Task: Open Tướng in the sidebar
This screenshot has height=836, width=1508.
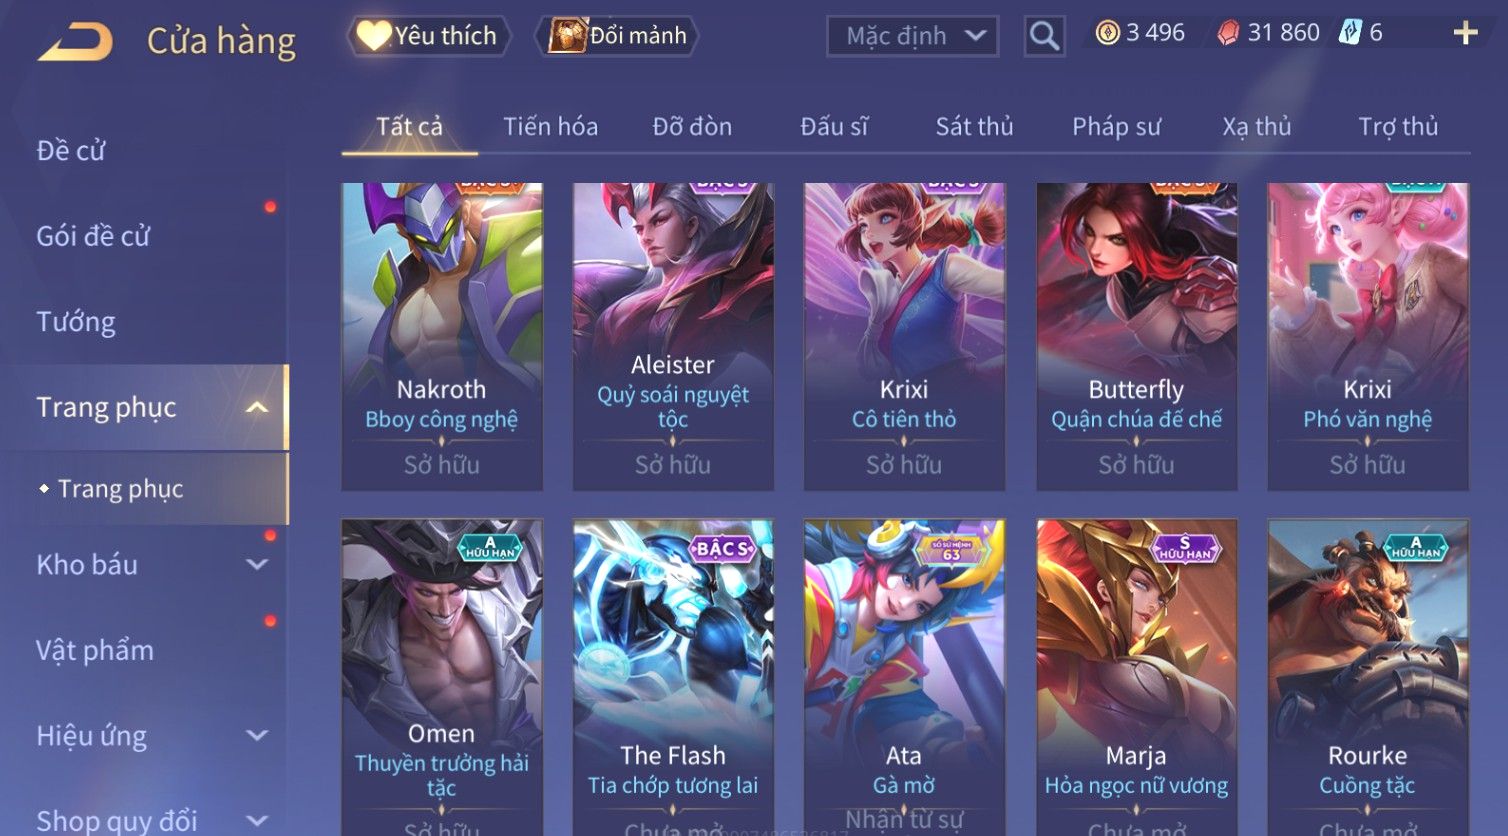Action: point(76,322)
